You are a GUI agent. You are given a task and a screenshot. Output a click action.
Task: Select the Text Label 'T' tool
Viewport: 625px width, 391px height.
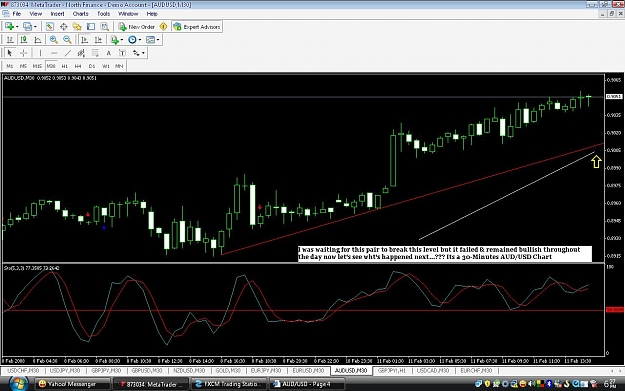tap(122, 53)
